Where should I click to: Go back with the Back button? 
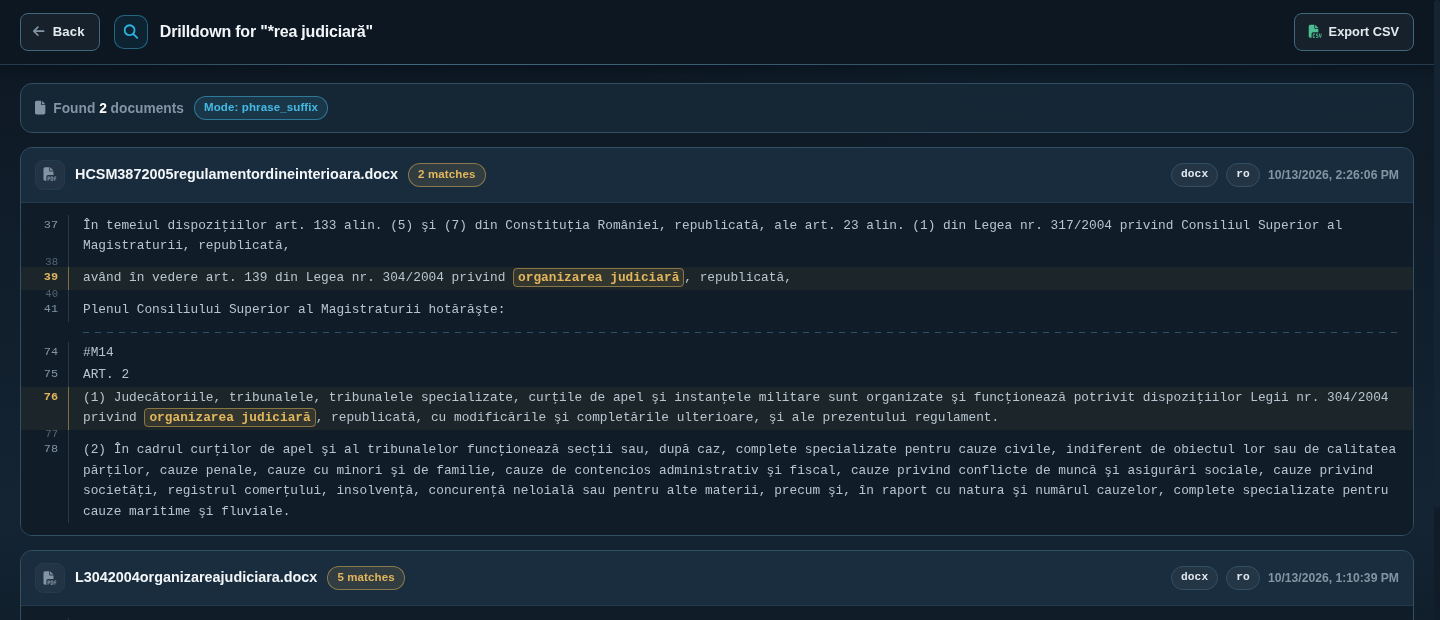[x=60, y=32]
